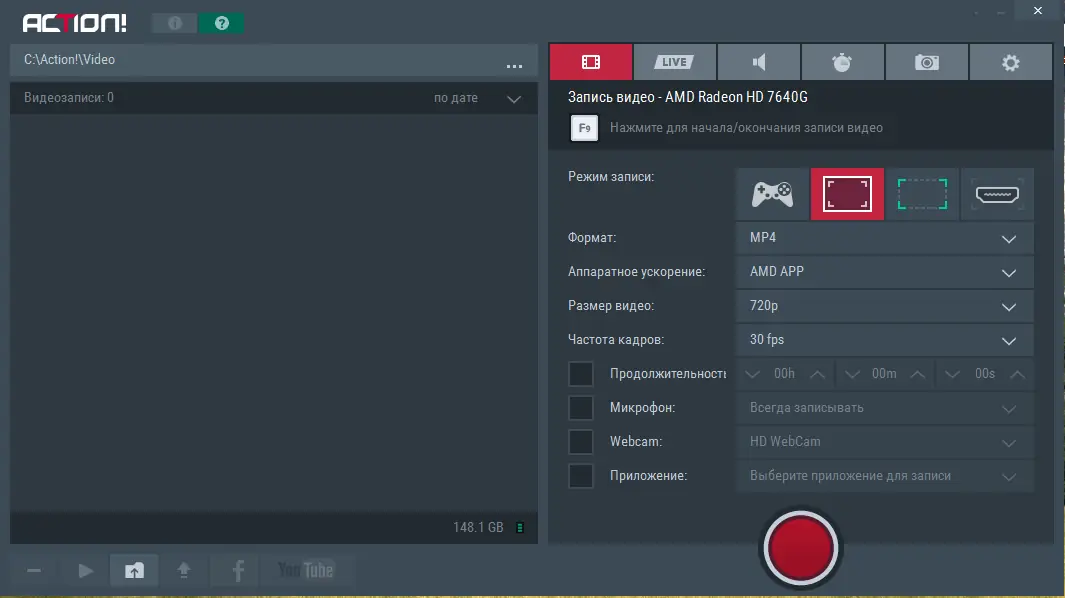1065x598 pixels.
Task: Open the Микрофон Всегда записывать dropdown
Action: click(884, 408)
